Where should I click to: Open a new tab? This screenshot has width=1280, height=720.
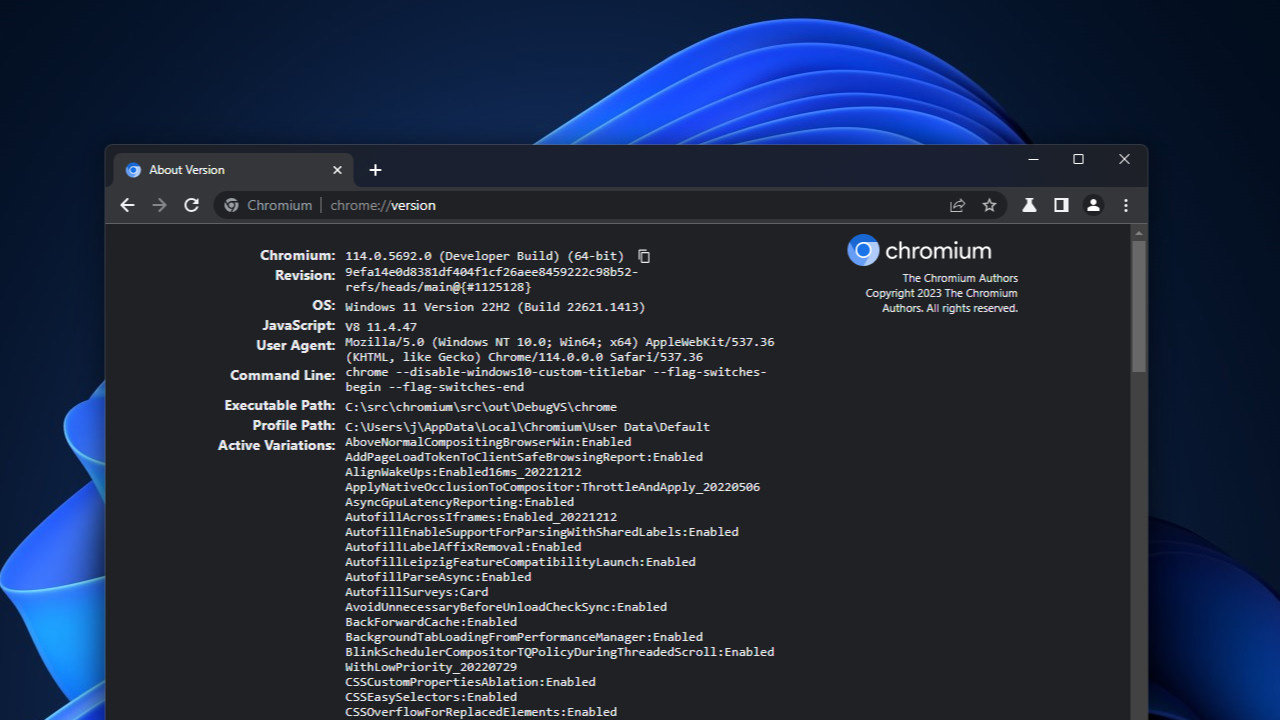point(375,170)
